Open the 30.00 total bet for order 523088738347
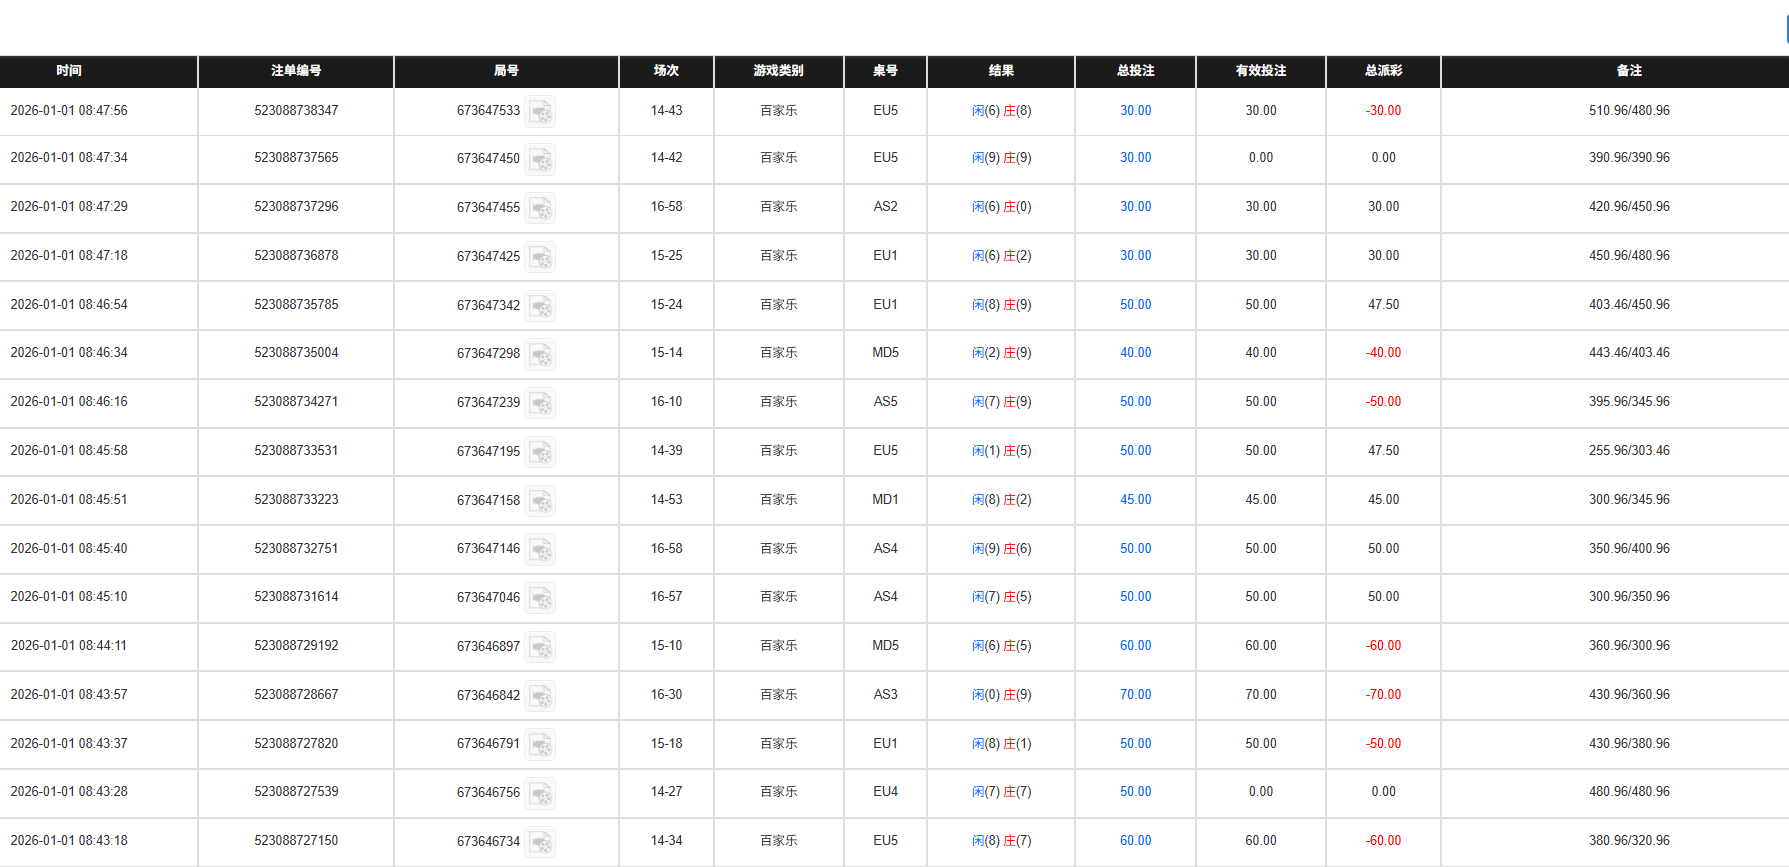Viewport: 1789px width, 867px height. coord(1135,111)
